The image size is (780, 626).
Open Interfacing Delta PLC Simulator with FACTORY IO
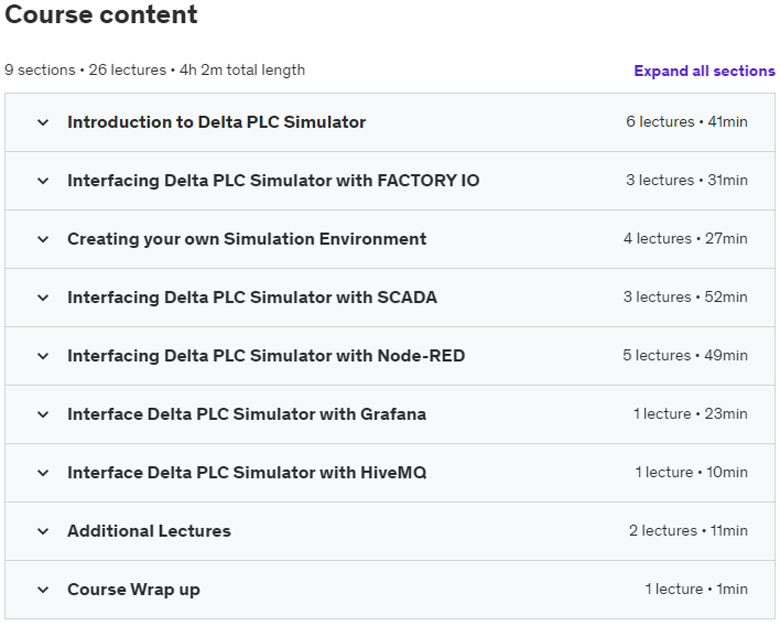click(273, 181)
